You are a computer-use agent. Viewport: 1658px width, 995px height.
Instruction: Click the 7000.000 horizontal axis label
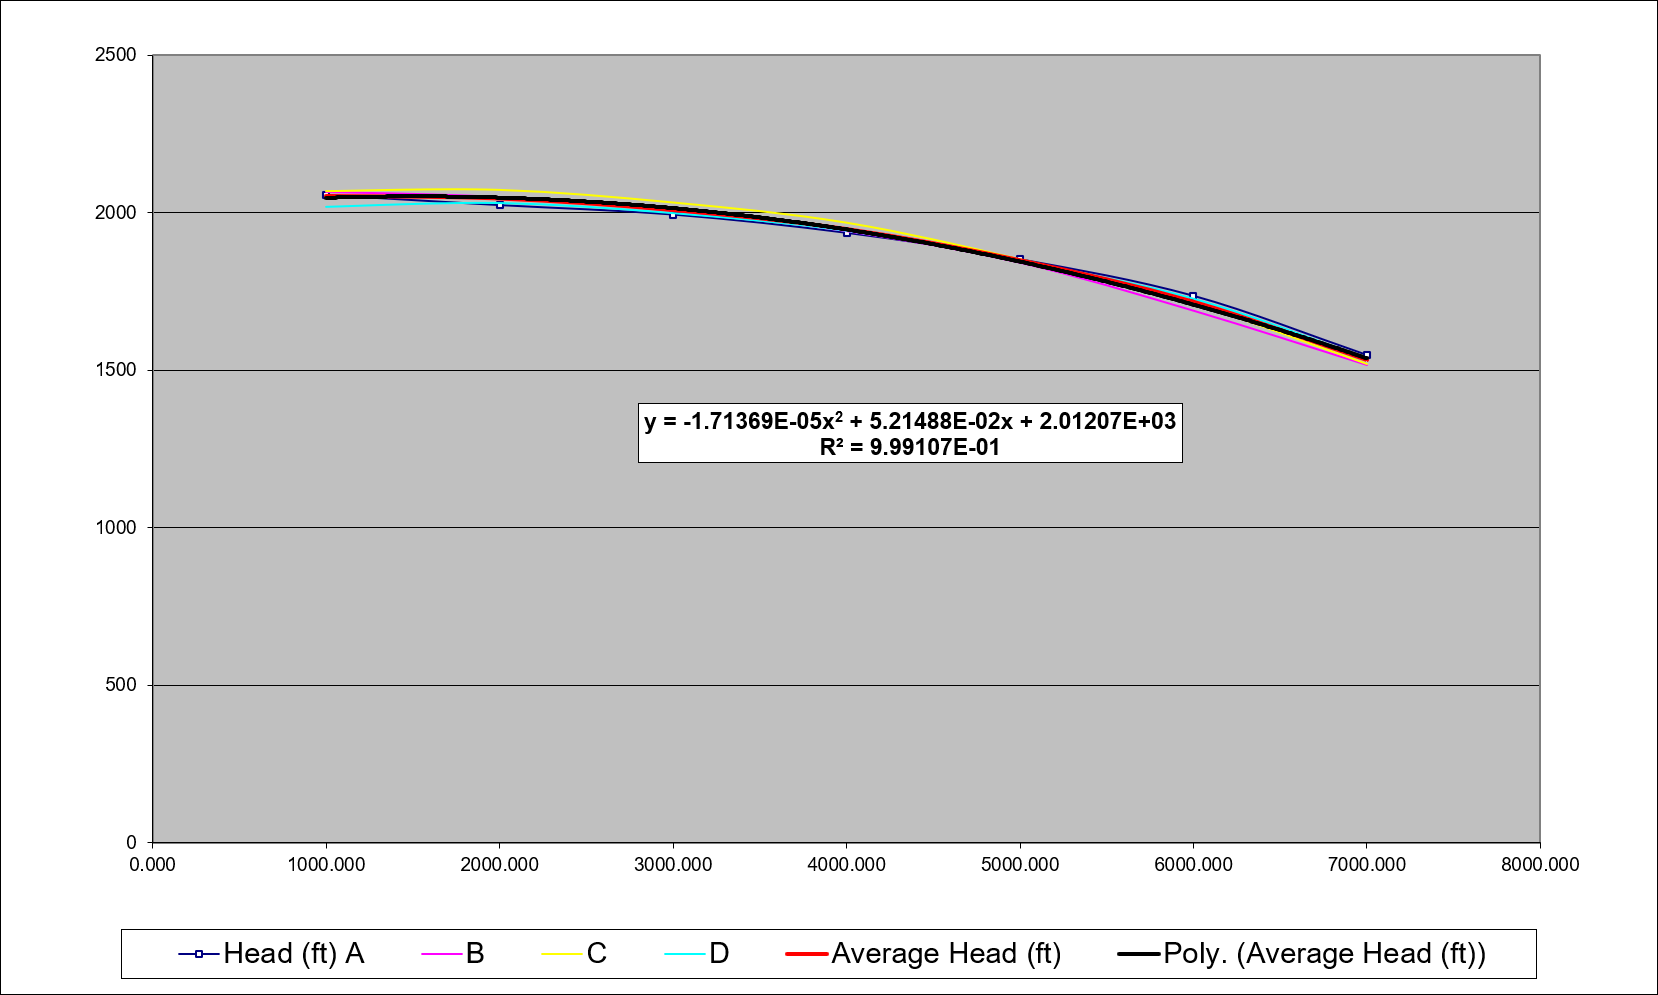[1367, 865]
